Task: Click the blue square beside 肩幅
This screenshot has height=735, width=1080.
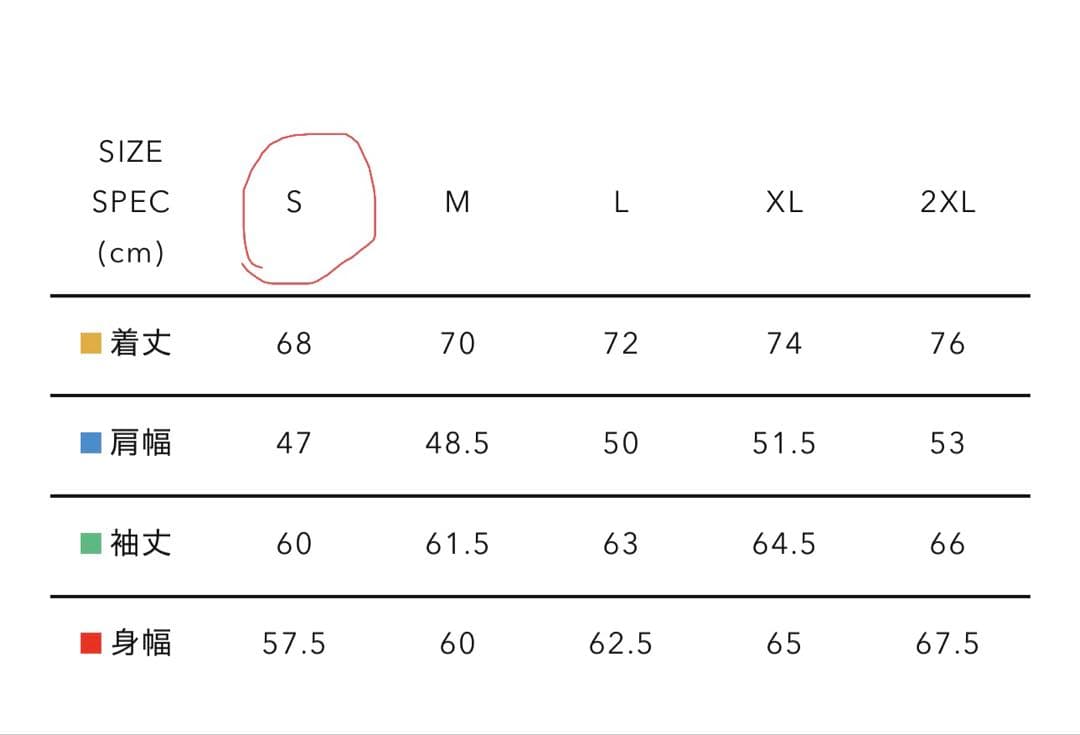Action: coord(91,443)
